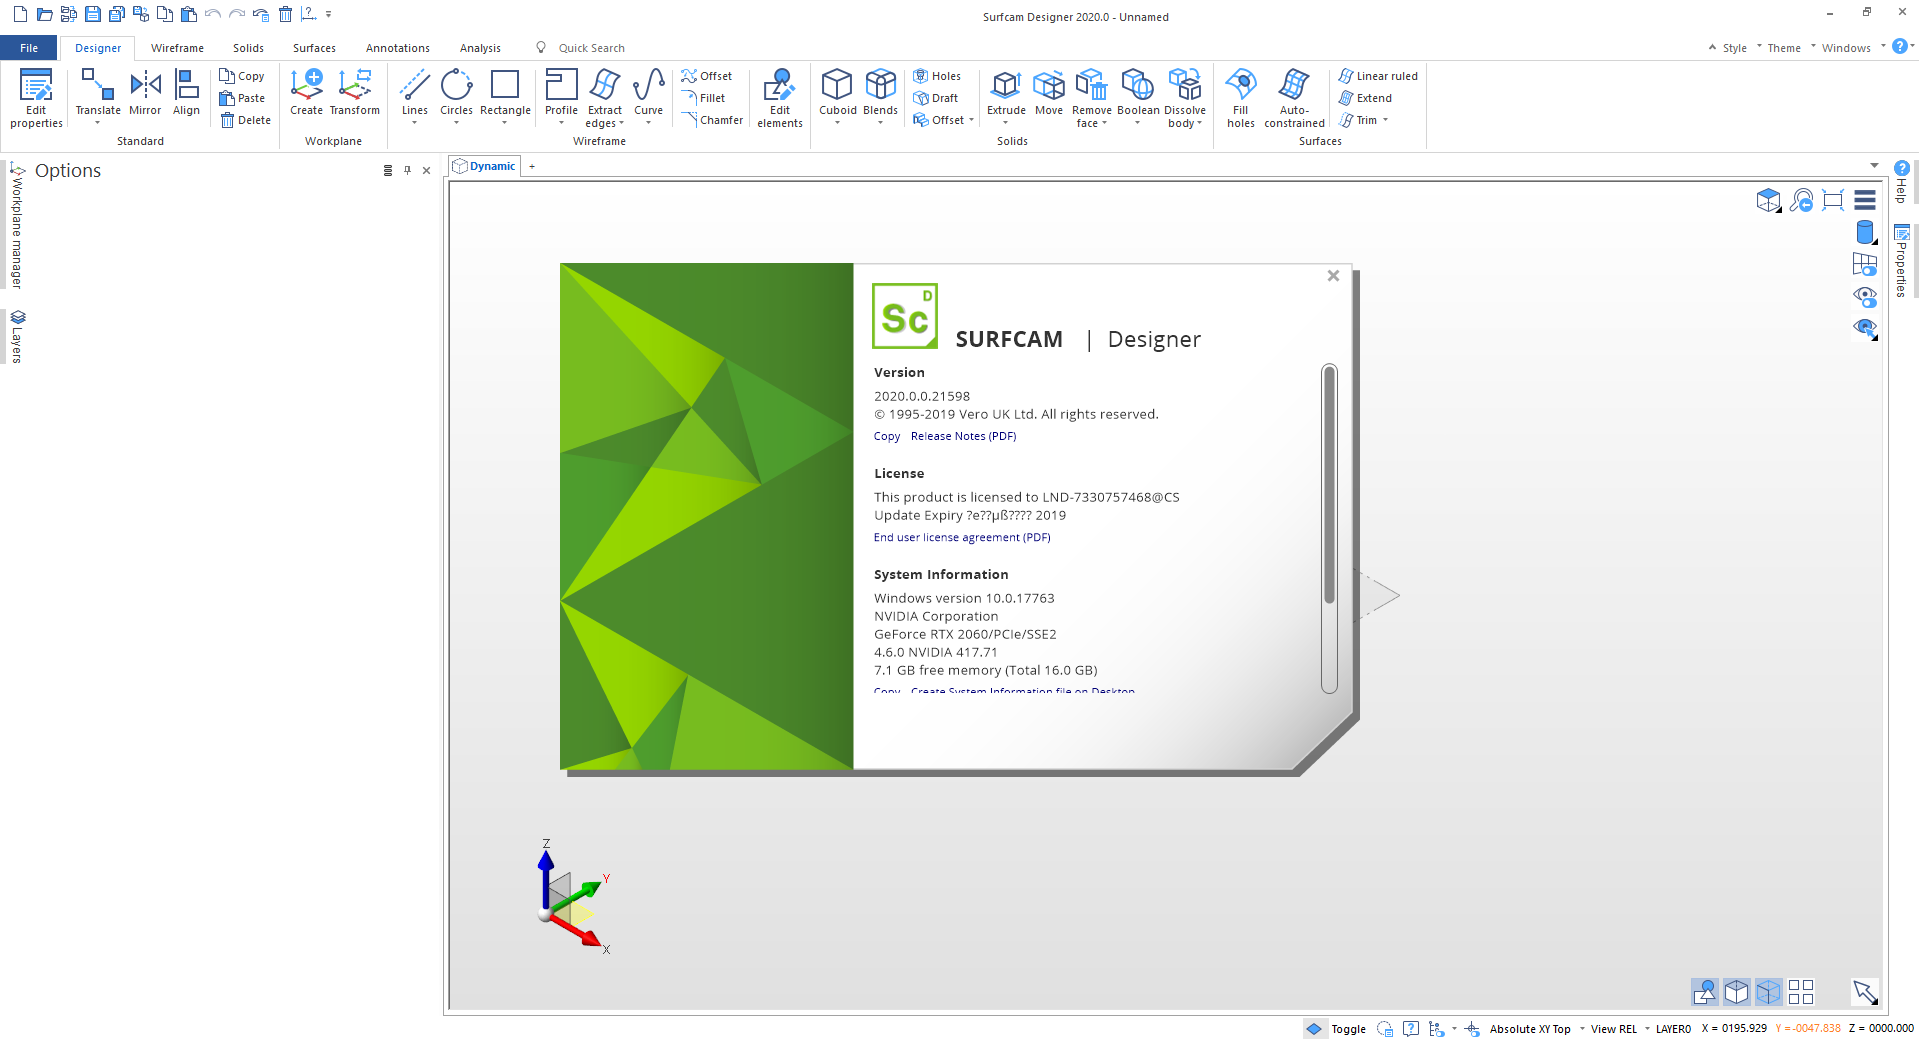The height and width of the screenshot is (1039, 1919).
Task: Open the Curve dropdown arrow
Action: (649, 123)
